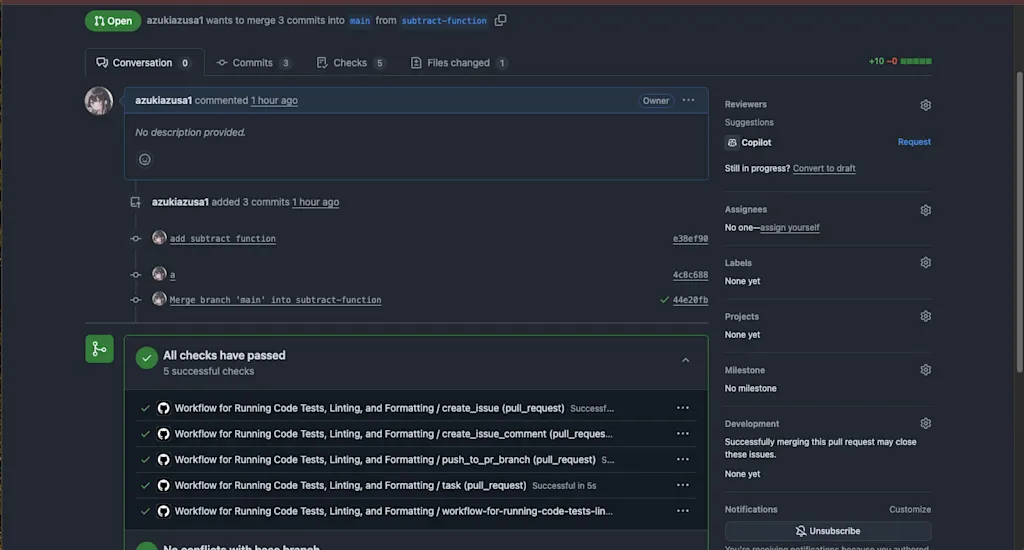Click GitHub logo of create_issue check row

pyautogui.click(x=163, y=408)
